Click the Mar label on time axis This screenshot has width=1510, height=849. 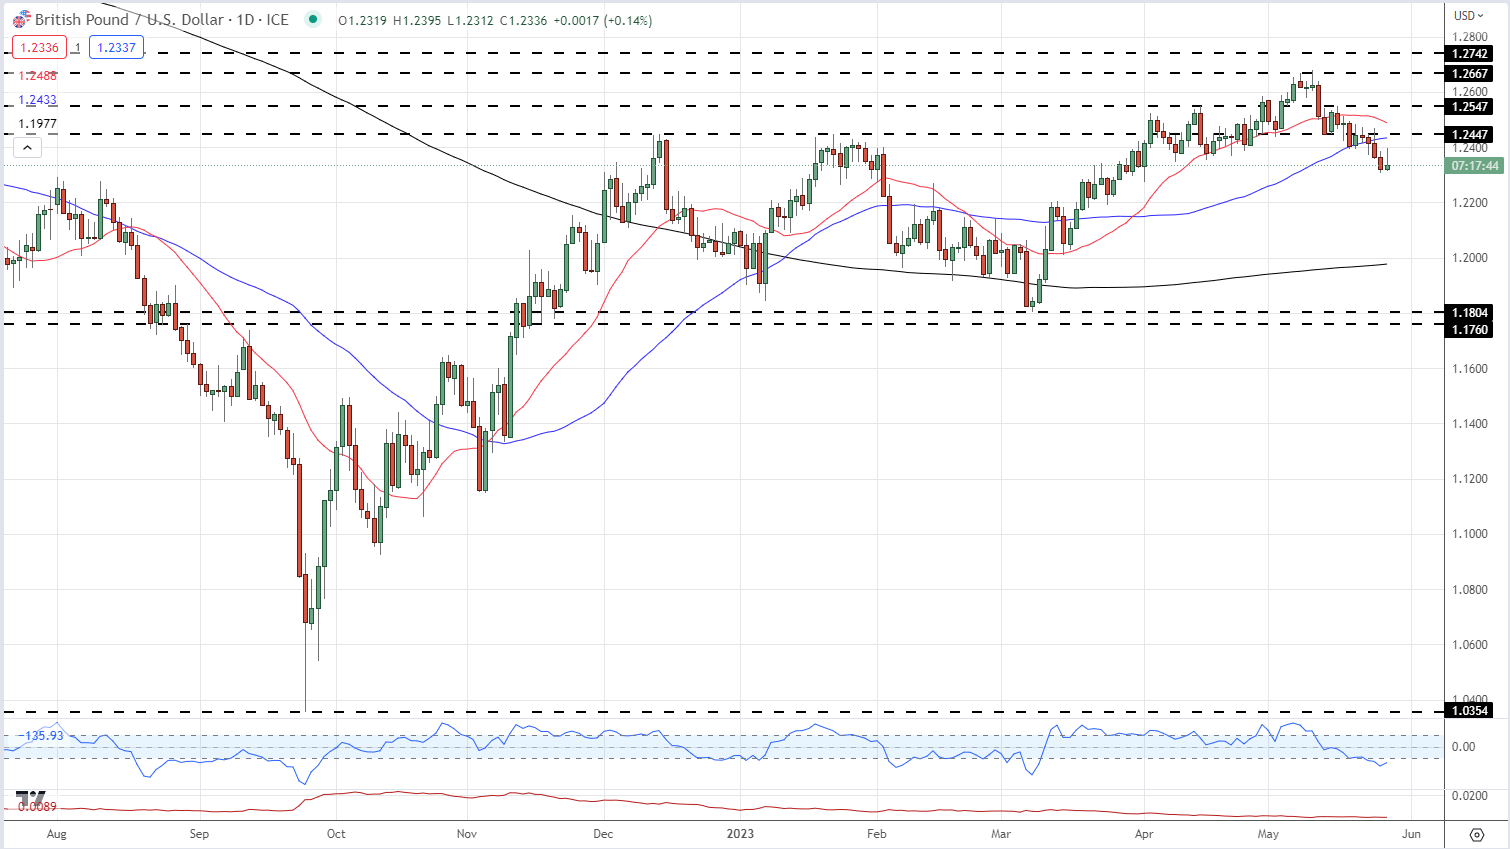coord(1001,834)
